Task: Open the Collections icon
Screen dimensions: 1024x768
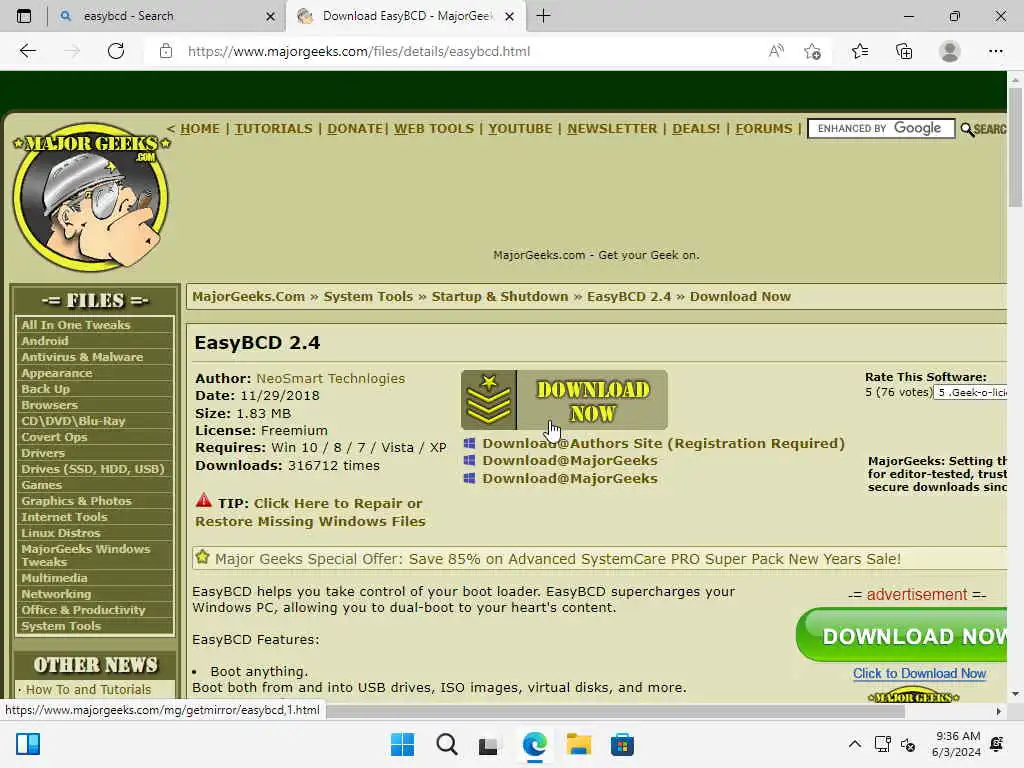Action: [904, 51]
